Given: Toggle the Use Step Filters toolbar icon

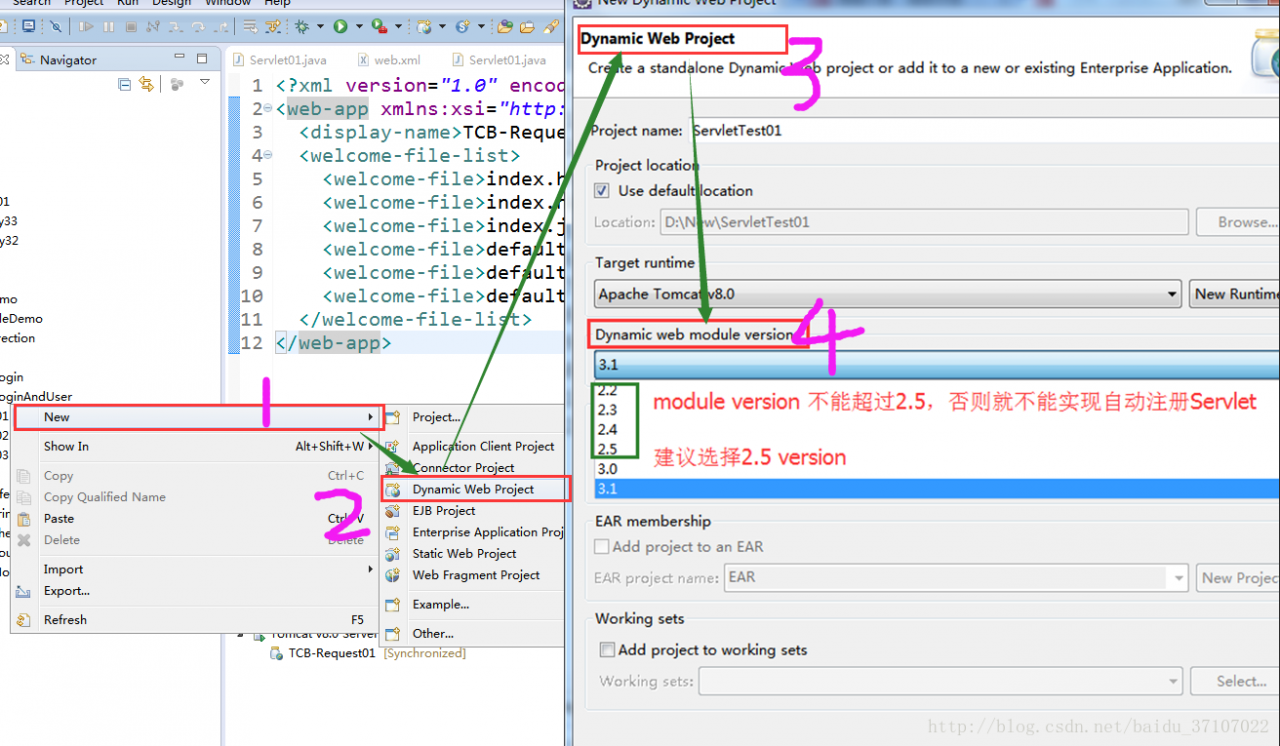Looking at the screenshot, I should click(x=272, y=27).
